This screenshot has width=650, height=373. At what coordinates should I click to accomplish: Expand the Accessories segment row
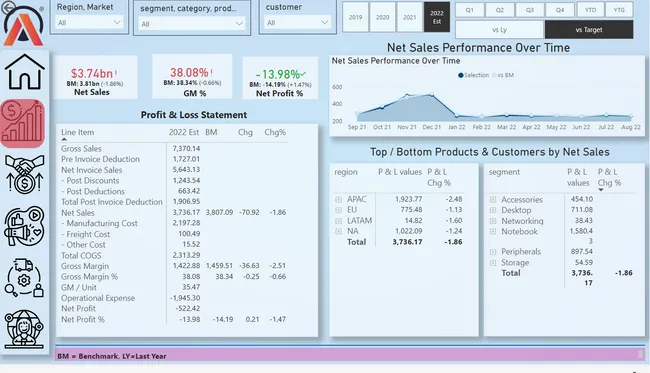[493, 200]
